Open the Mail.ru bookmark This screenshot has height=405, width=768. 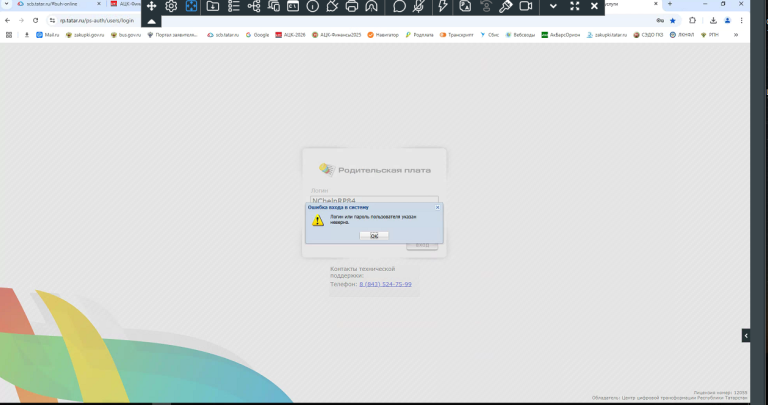48,35
